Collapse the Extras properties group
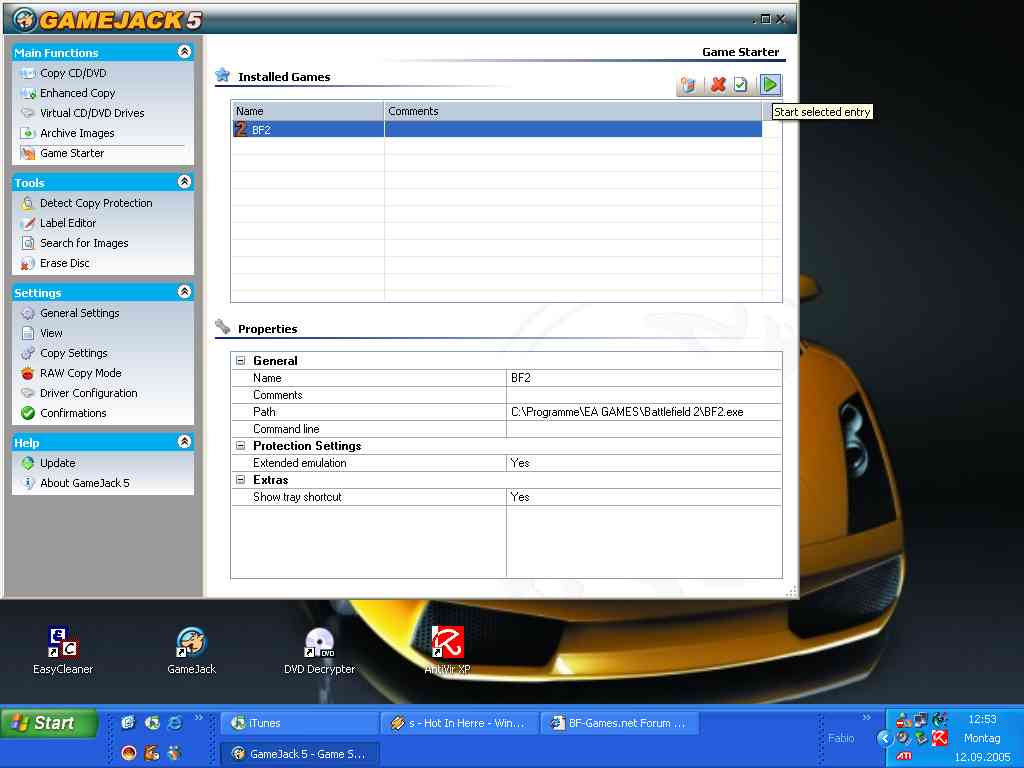The image size is (1024, 768). [240, 479]
